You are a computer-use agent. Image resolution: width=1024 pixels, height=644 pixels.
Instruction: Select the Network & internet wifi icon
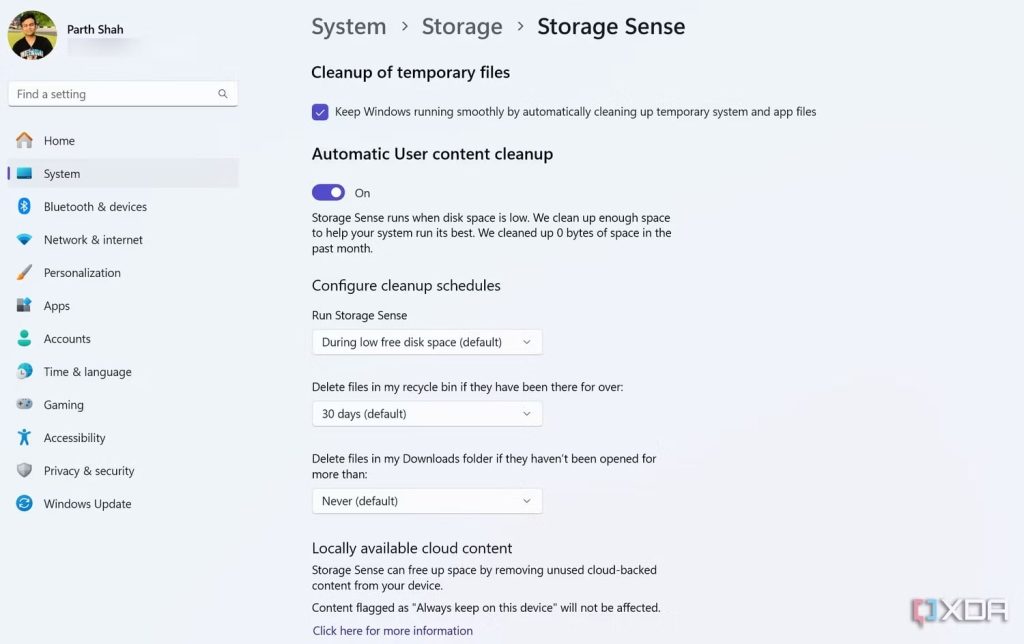[24, 240]
